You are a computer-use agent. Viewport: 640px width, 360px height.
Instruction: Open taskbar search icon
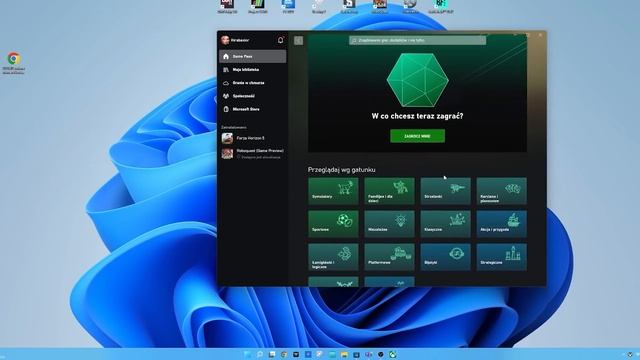(x=260, y=354)
